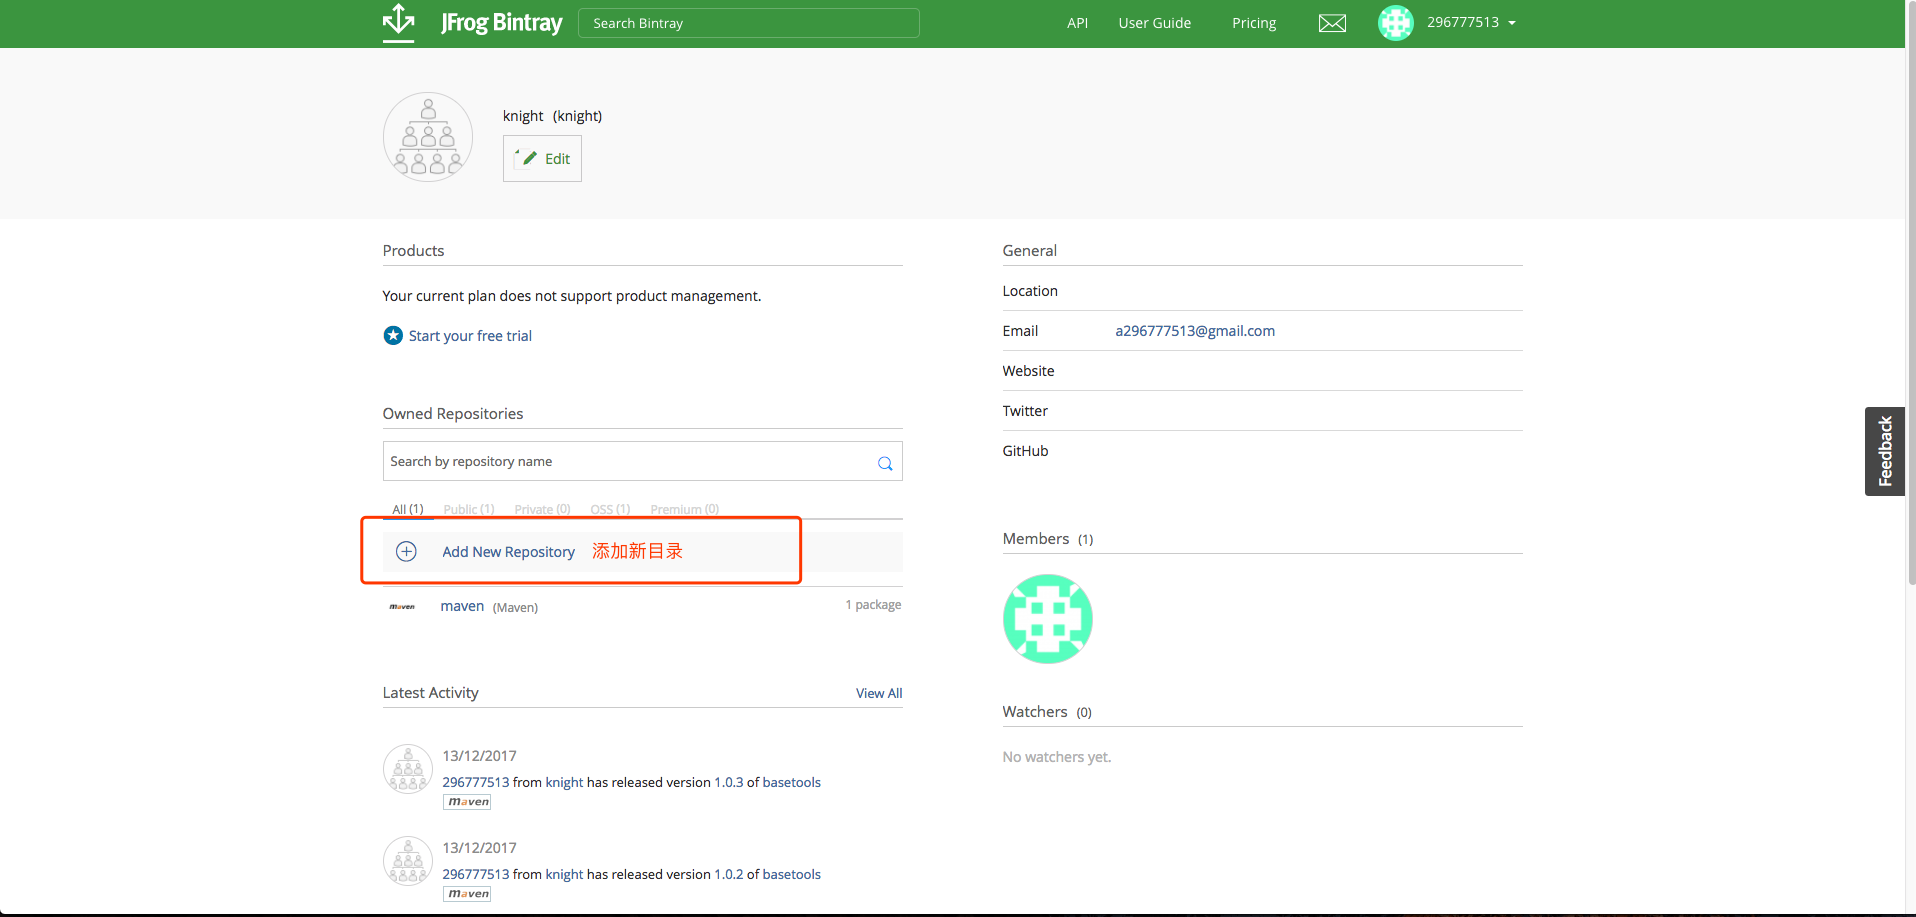Select the Private (0) tab
The image size is (1916, 917).
(542, 509)
